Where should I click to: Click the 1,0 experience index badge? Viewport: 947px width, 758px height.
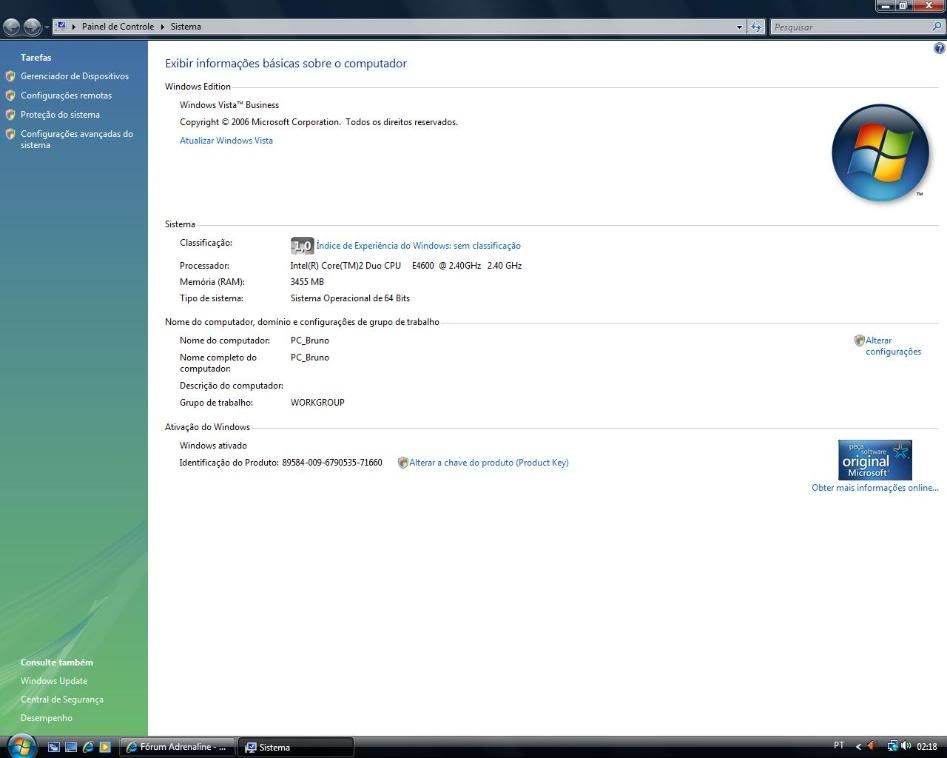[302, 245]
